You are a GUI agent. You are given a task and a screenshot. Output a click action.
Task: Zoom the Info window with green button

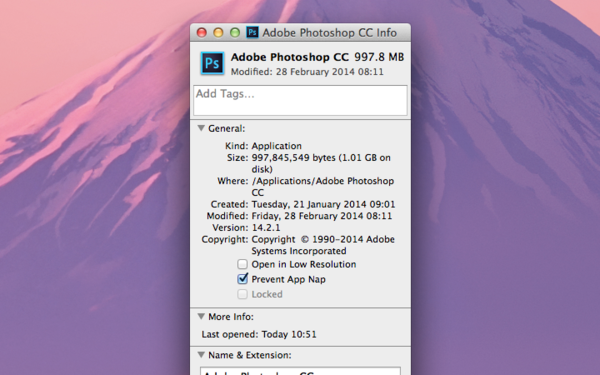click(235, 33)
